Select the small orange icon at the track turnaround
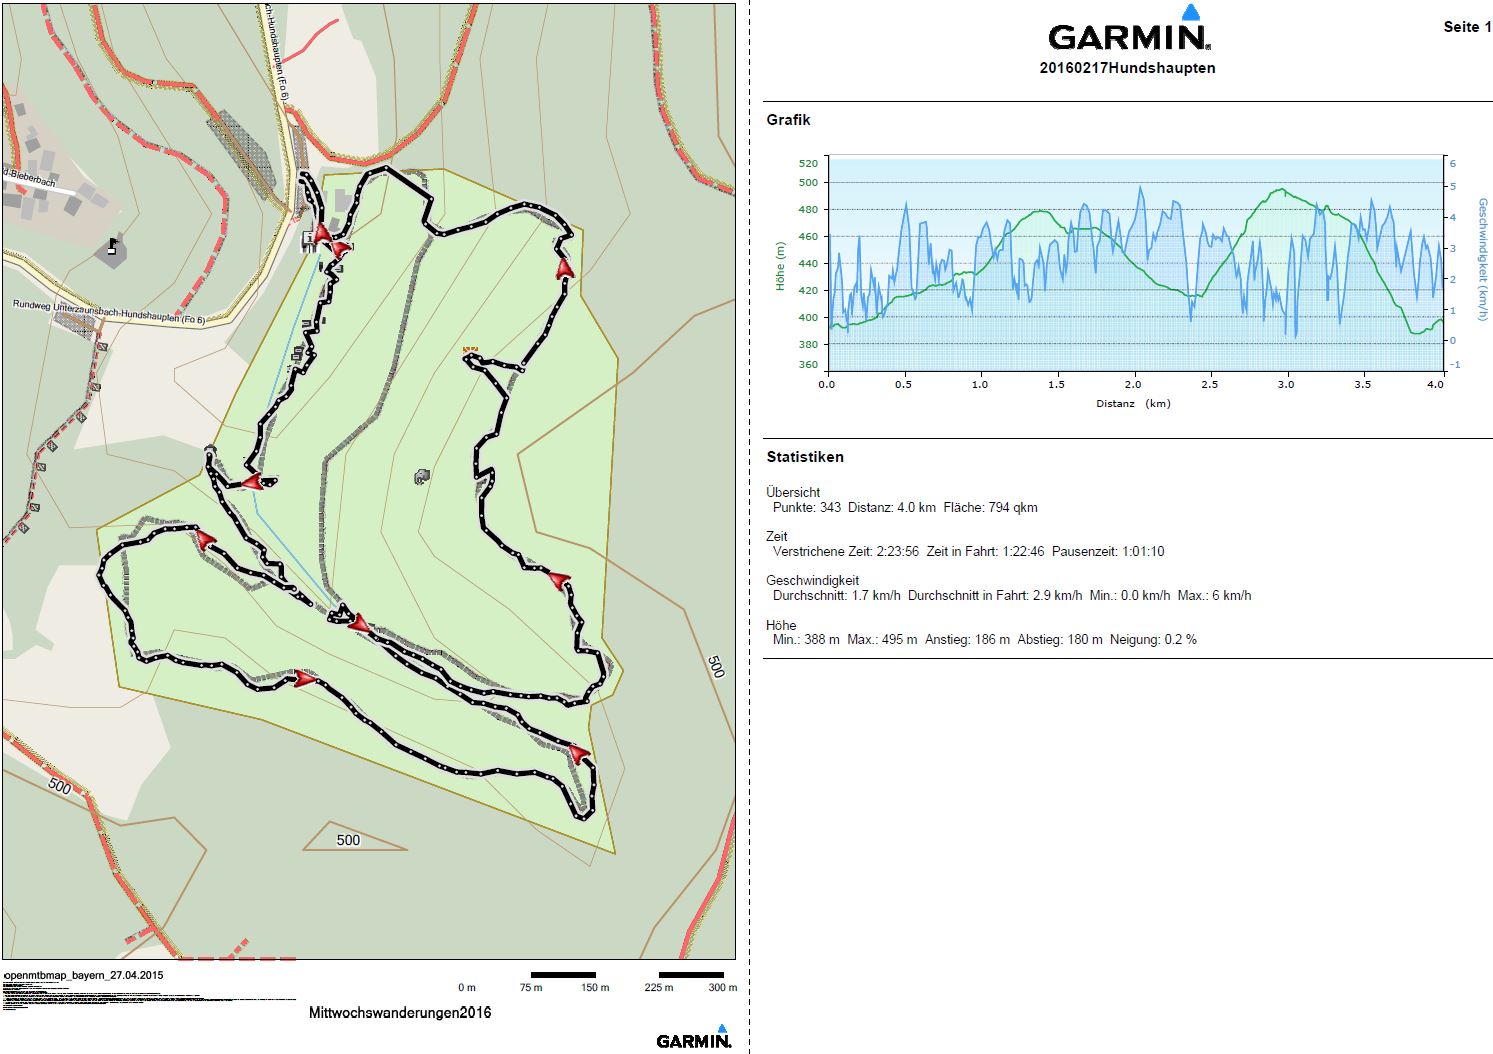This screenshot has height=1054, width=1493. 470,351
